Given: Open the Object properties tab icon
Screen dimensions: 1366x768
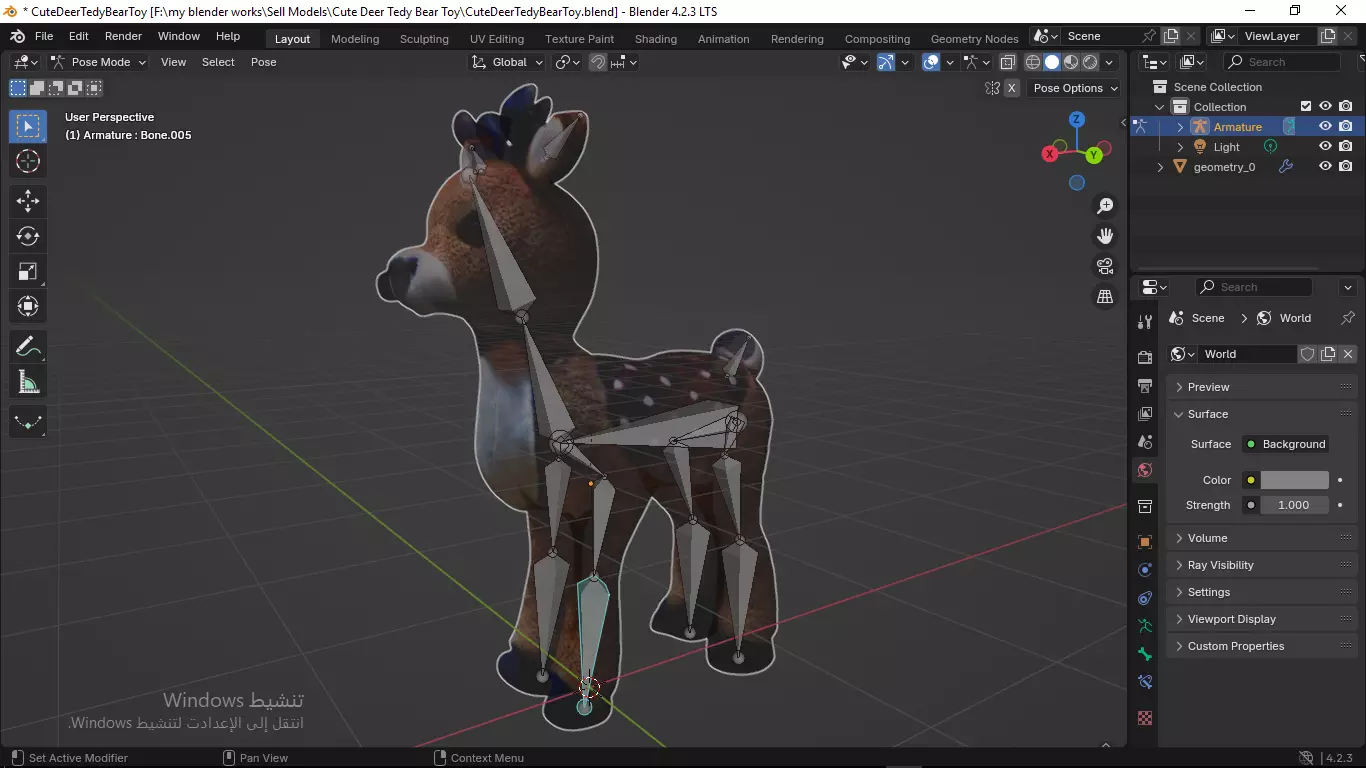Looking at the screenshot, I should coord(1145,542).
